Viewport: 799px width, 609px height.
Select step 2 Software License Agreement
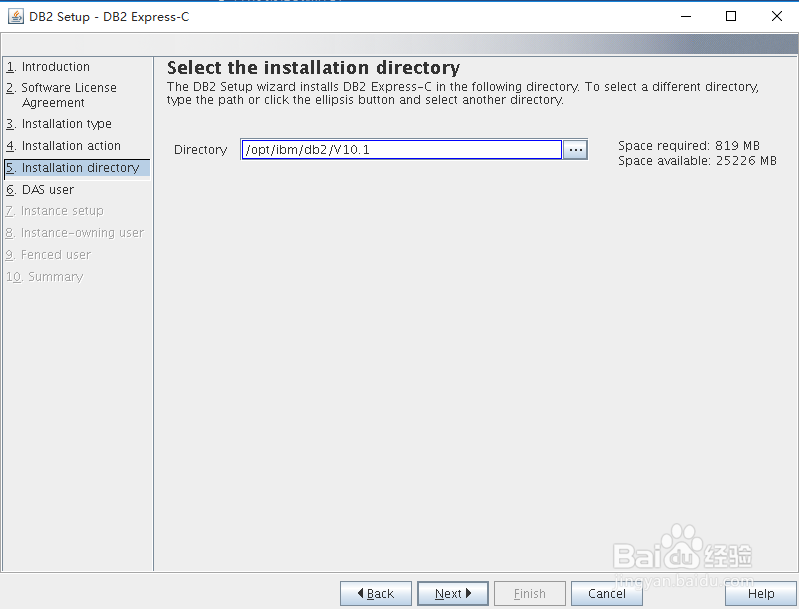(62, 95)
